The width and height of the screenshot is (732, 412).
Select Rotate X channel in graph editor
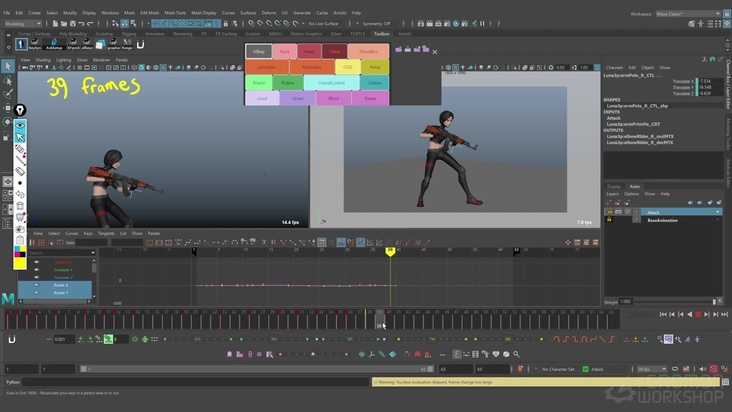(62, 285)
